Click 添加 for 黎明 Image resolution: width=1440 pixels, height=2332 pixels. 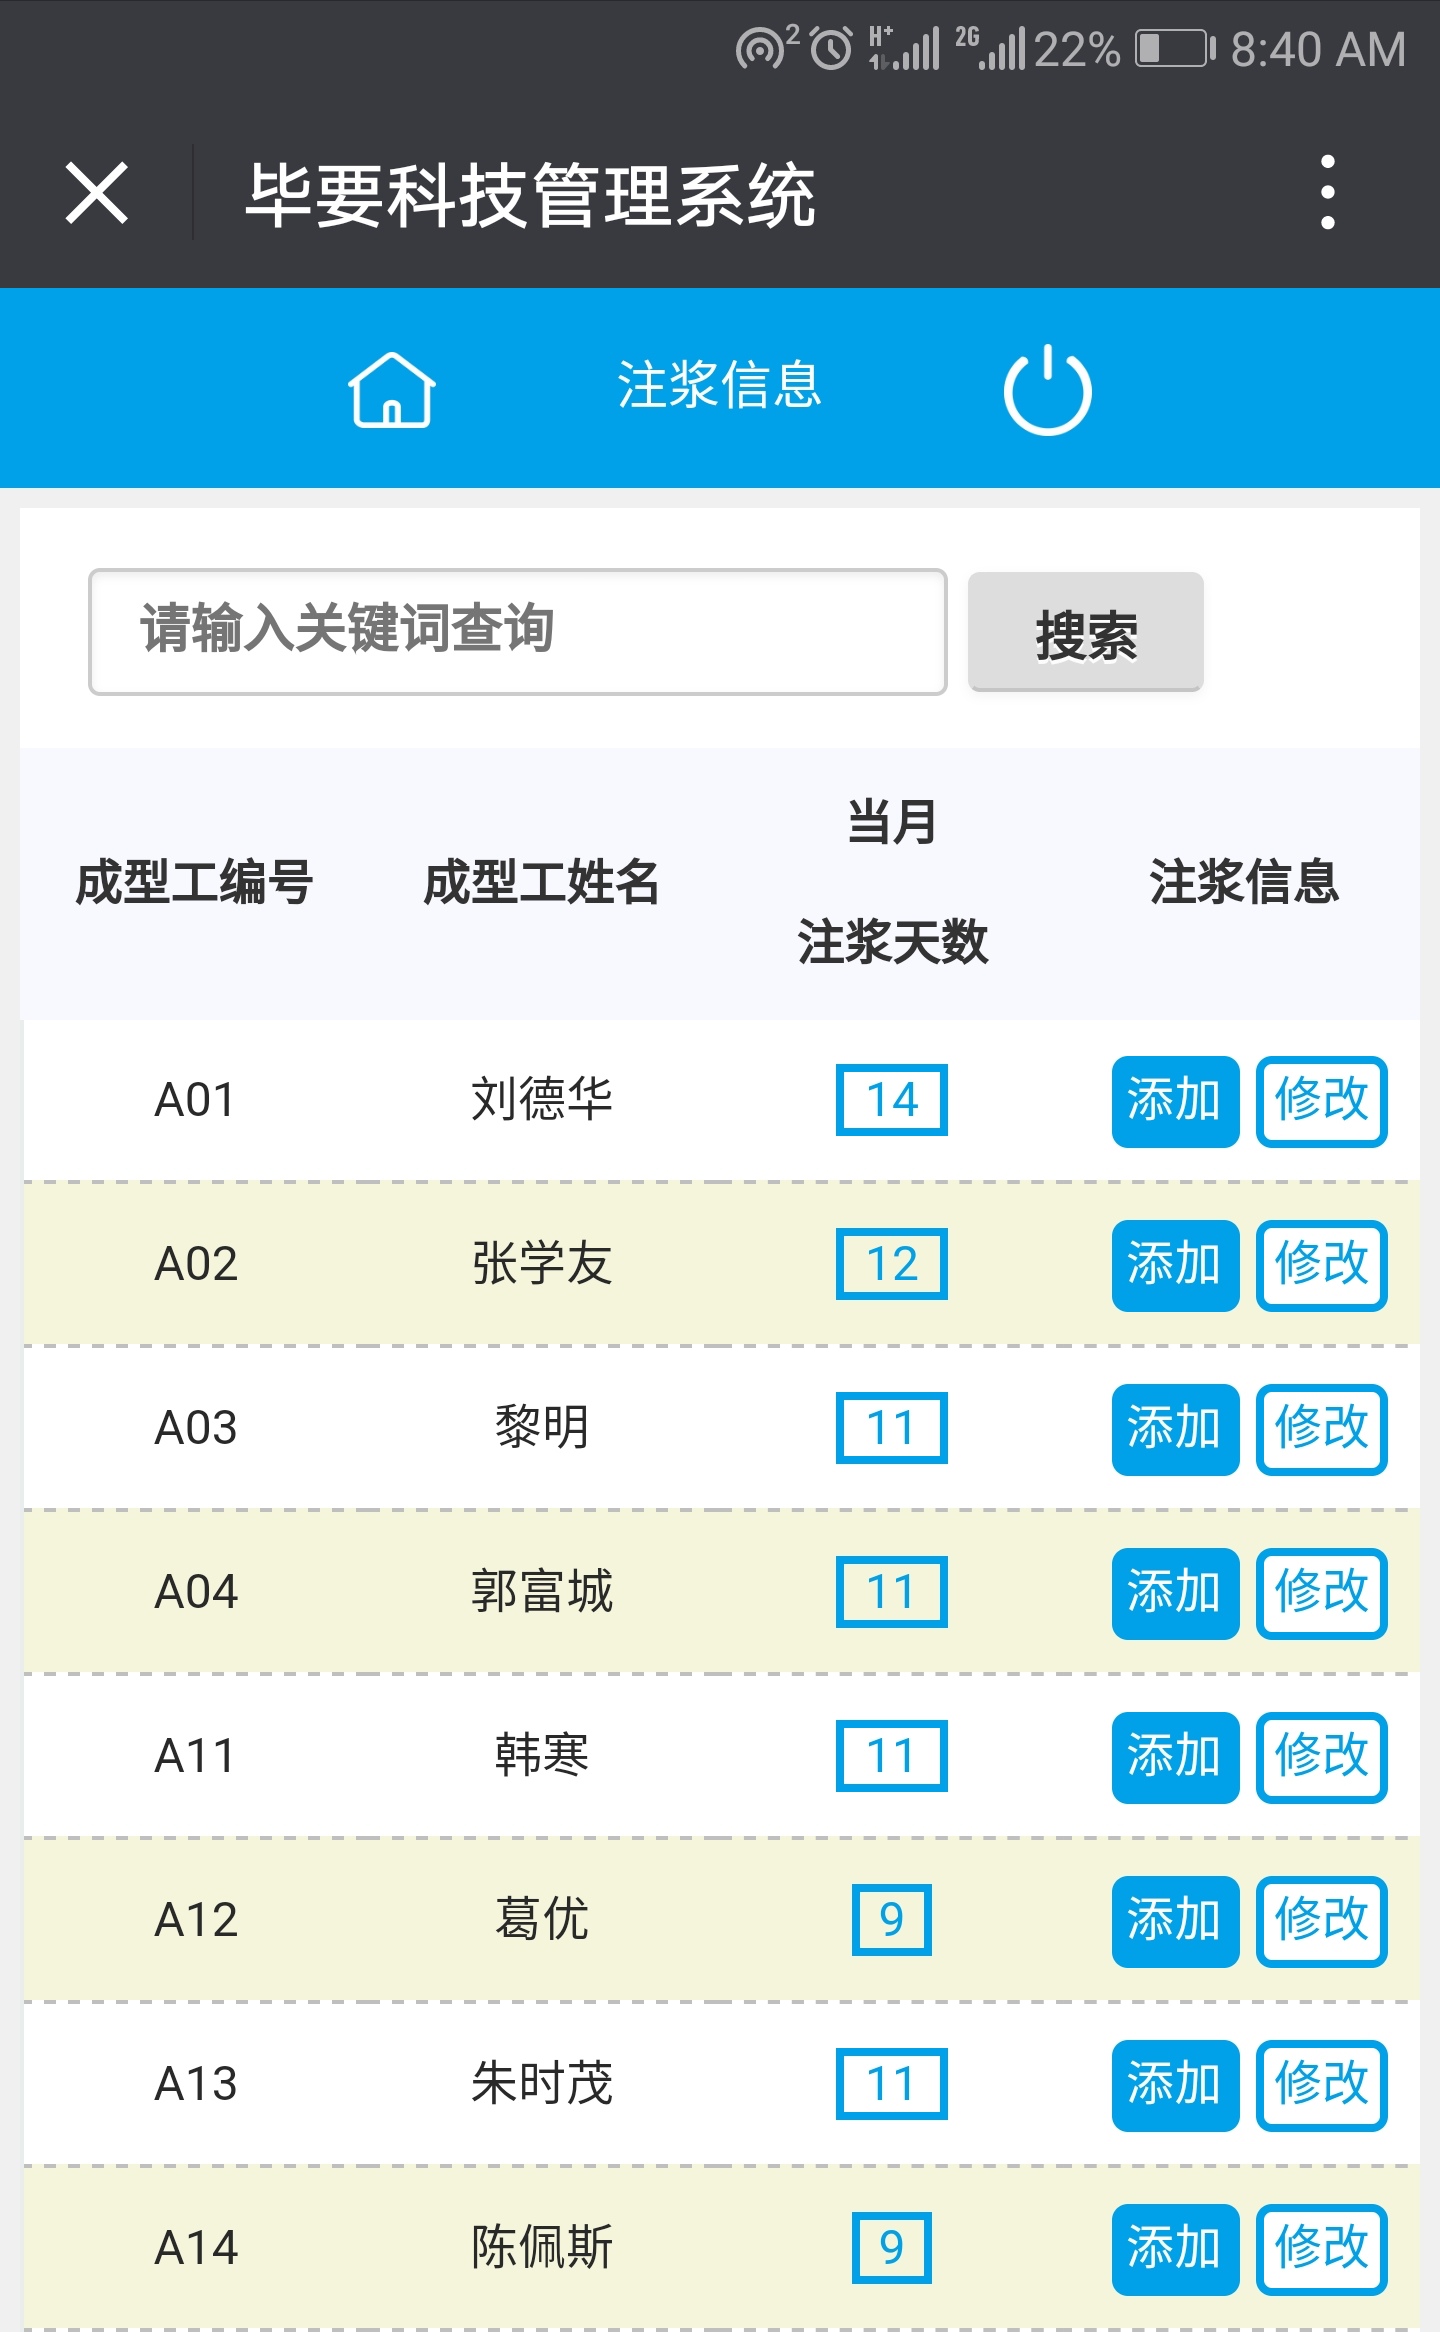(x=1175, y=1429)
